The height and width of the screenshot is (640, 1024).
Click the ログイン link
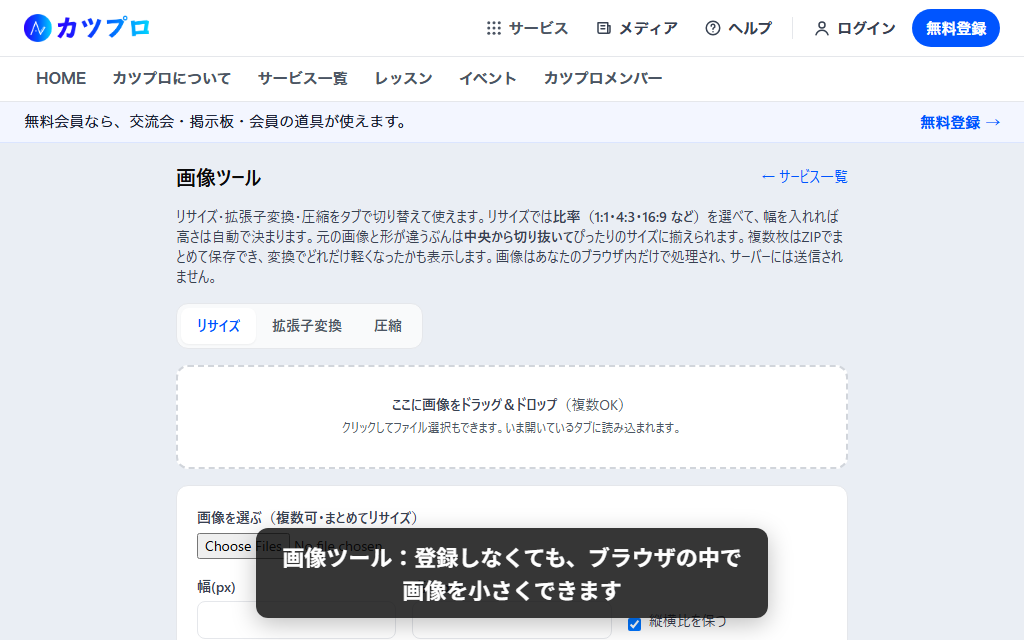(x=855, y=28)
